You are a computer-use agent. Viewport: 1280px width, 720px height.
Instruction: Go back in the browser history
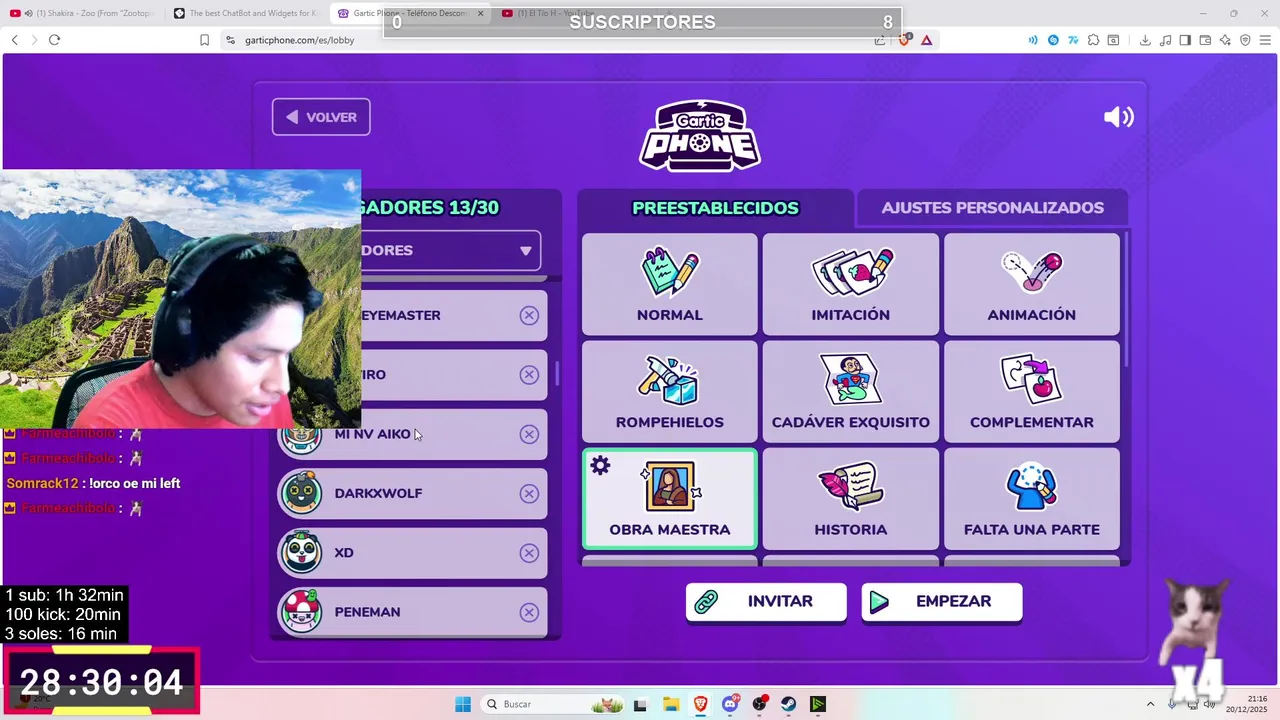(x=14, y=40)
